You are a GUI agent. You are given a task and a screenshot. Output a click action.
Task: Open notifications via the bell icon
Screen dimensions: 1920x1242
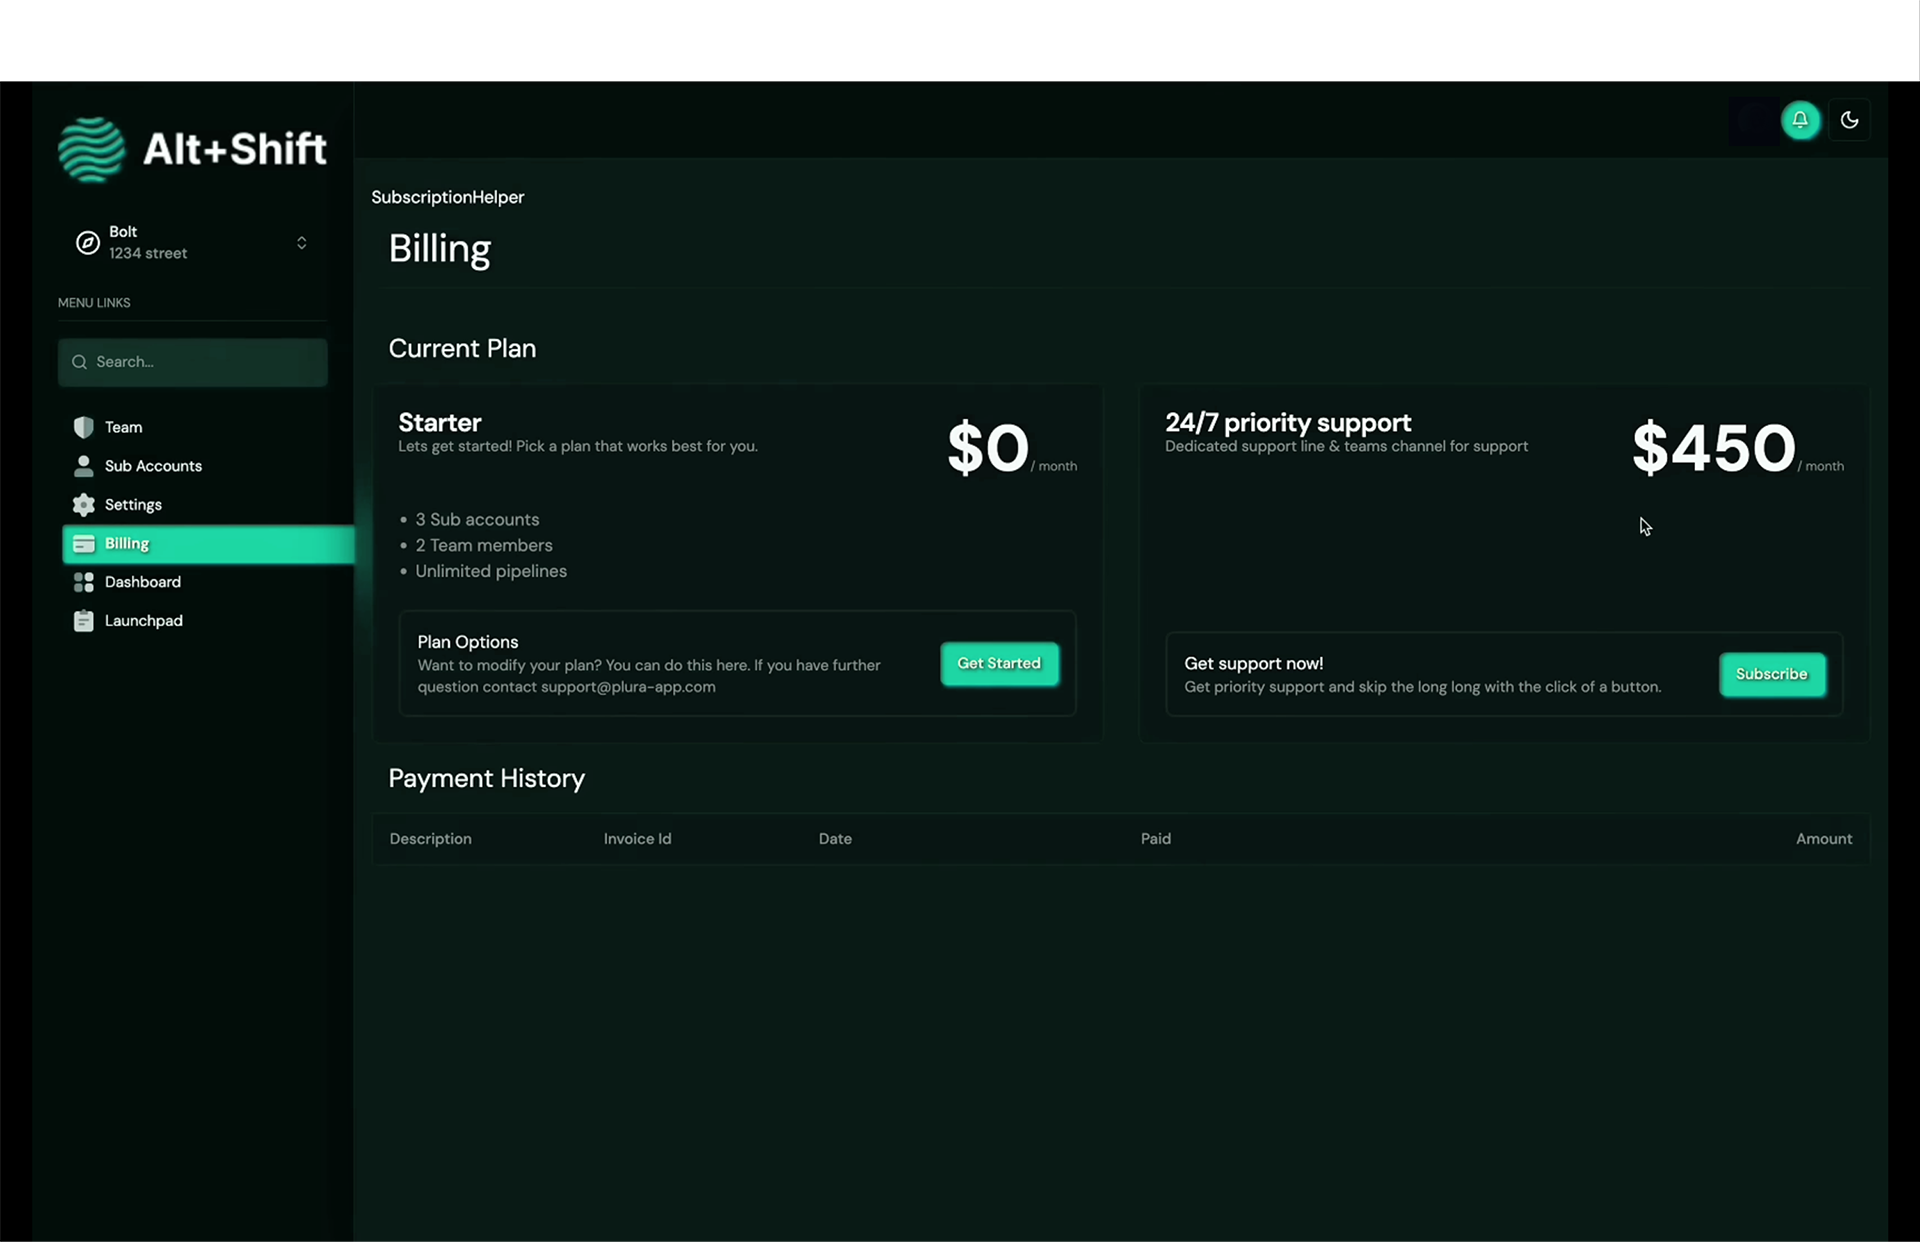tap(1800, 120)
